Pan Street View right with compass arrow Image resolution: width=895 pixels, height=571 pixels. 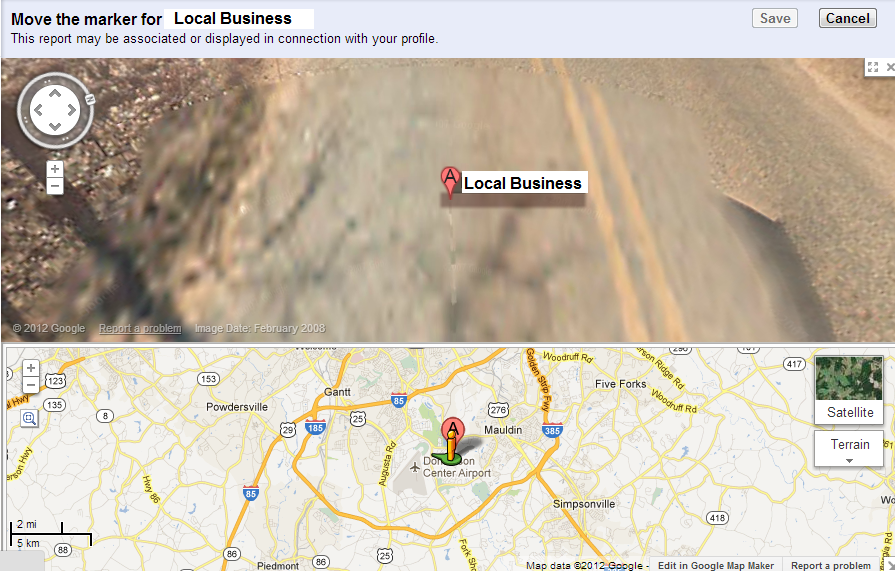(x=72, y=110)
